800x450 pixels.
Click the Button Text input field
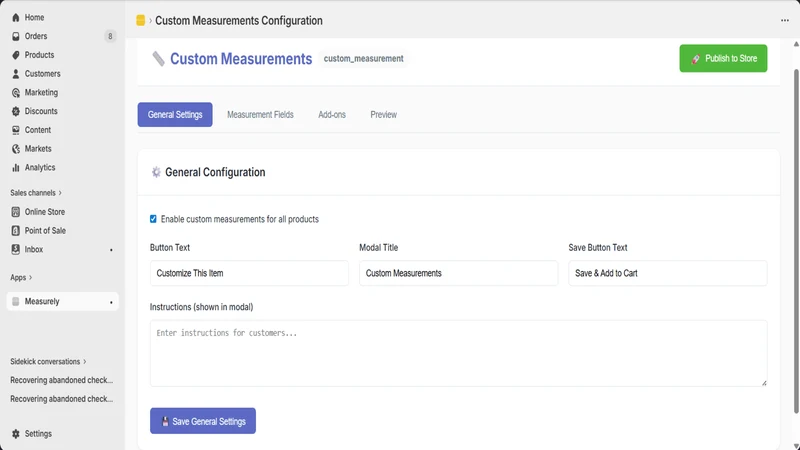(249, 273)
